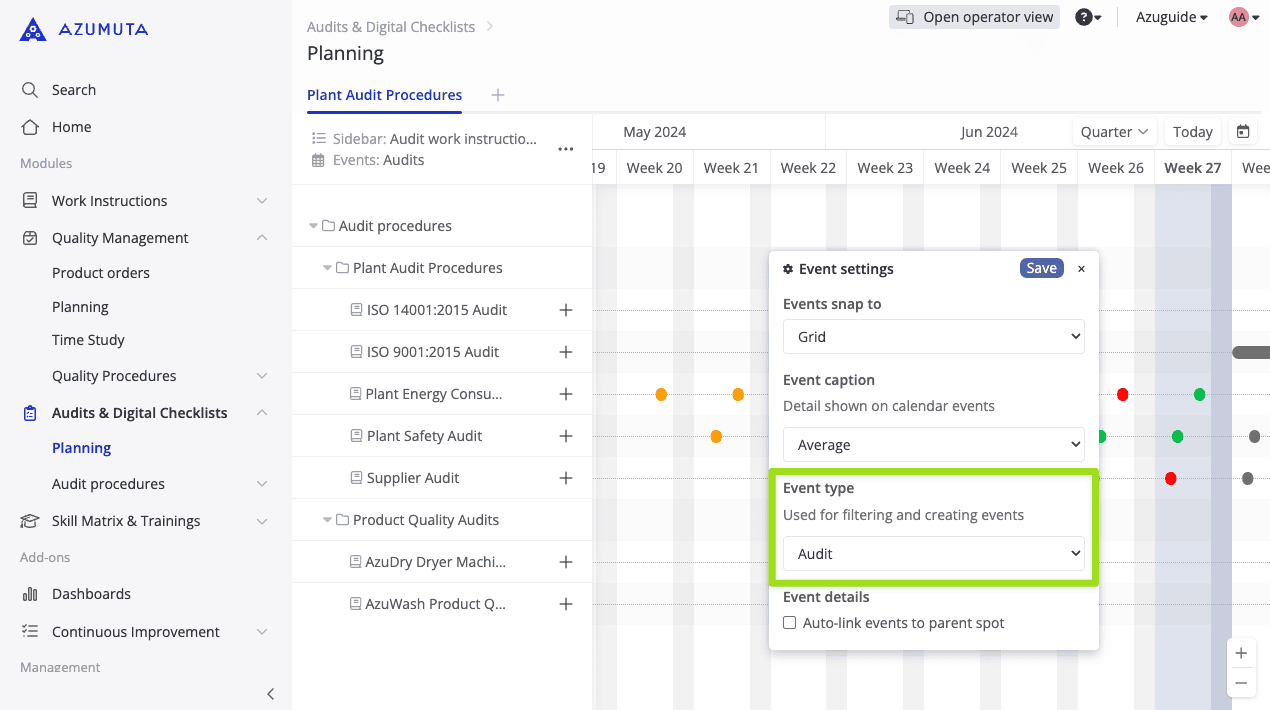1270x710 pixels.
Task: Click the calendar date picker icon
Action: [1243, 132]
